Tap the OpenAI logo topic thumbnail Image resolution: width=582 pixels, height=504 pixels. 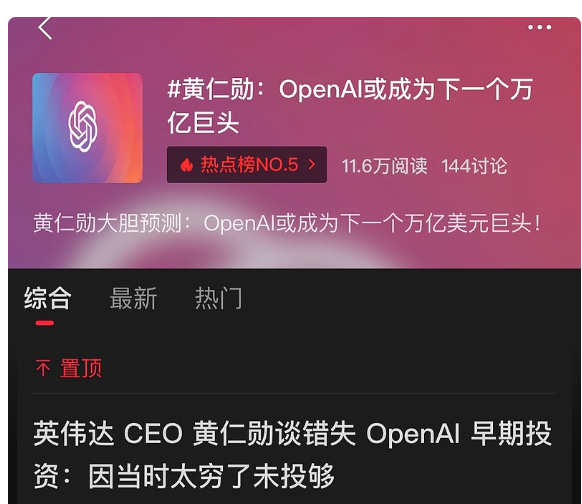(88, 128)
